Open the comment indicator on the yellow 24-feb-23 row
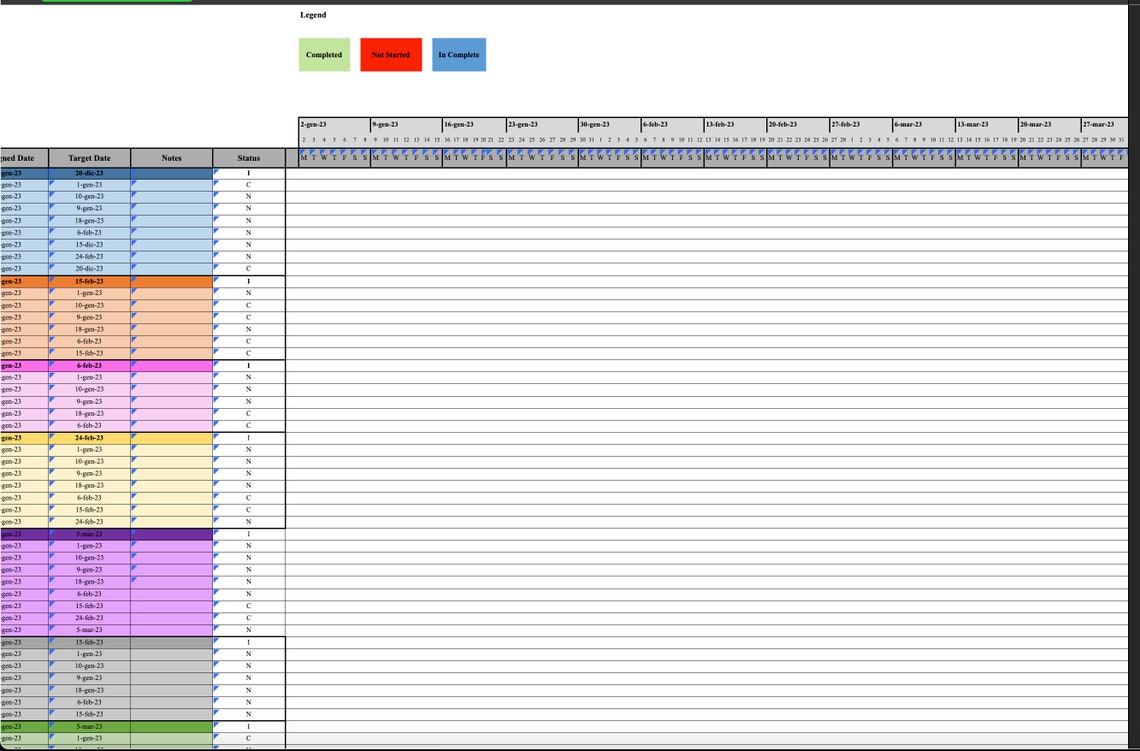Viewport: 1140px width, 751px height. pyautogui.click(x=49, y=437)
